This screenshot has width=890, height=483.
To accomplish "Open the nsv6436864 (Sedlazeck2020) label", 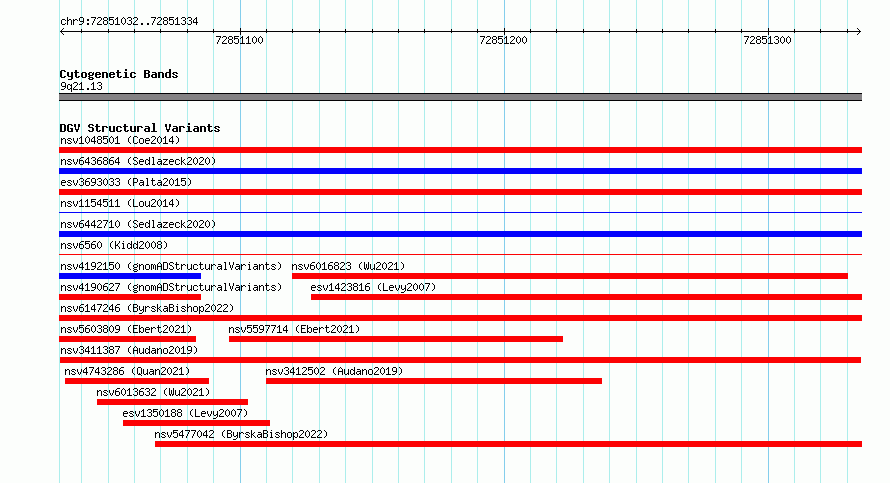I will pos(138,161).
